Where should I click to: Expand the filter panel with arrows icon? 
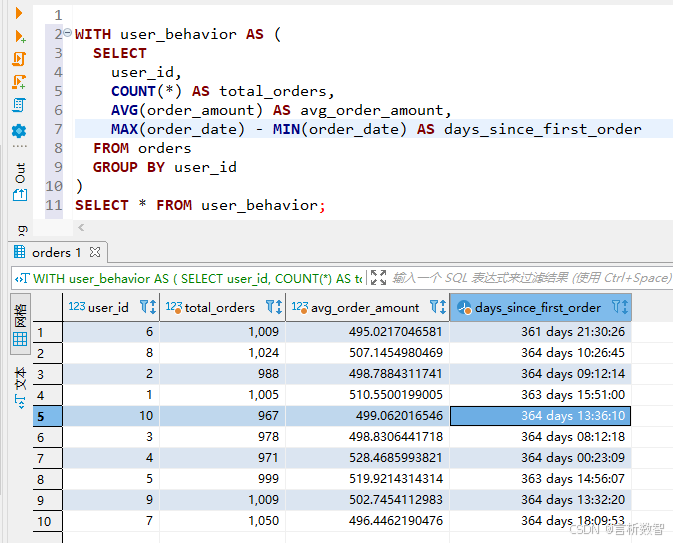click(378, 278)
